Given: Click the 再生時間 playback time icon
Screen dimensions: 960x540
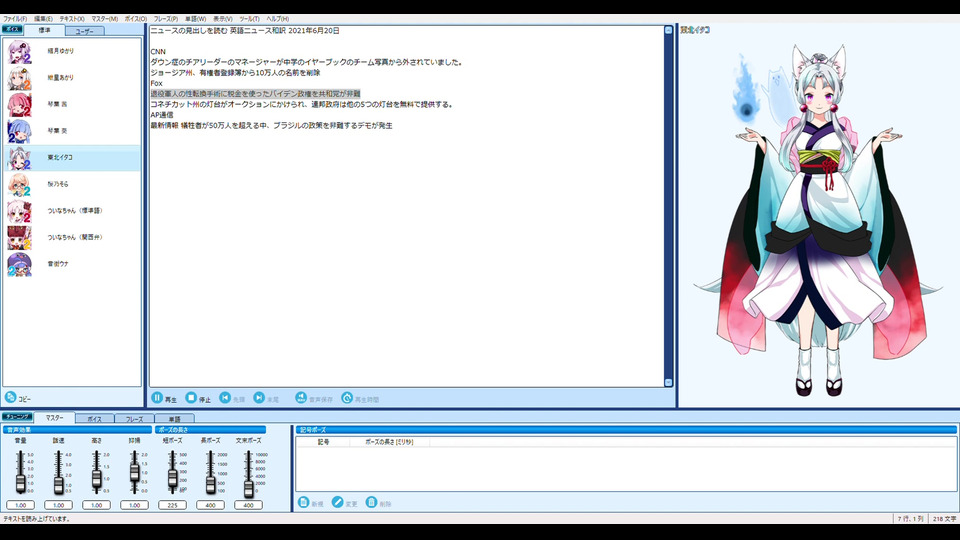Looking at the screenshot, I should tap(347, 398).
